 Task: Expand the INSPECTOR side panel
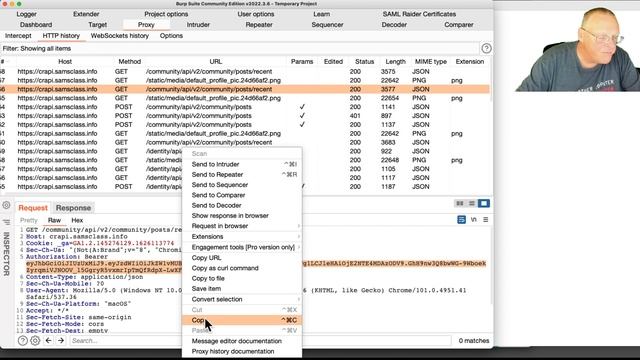(x=7, y=253)
